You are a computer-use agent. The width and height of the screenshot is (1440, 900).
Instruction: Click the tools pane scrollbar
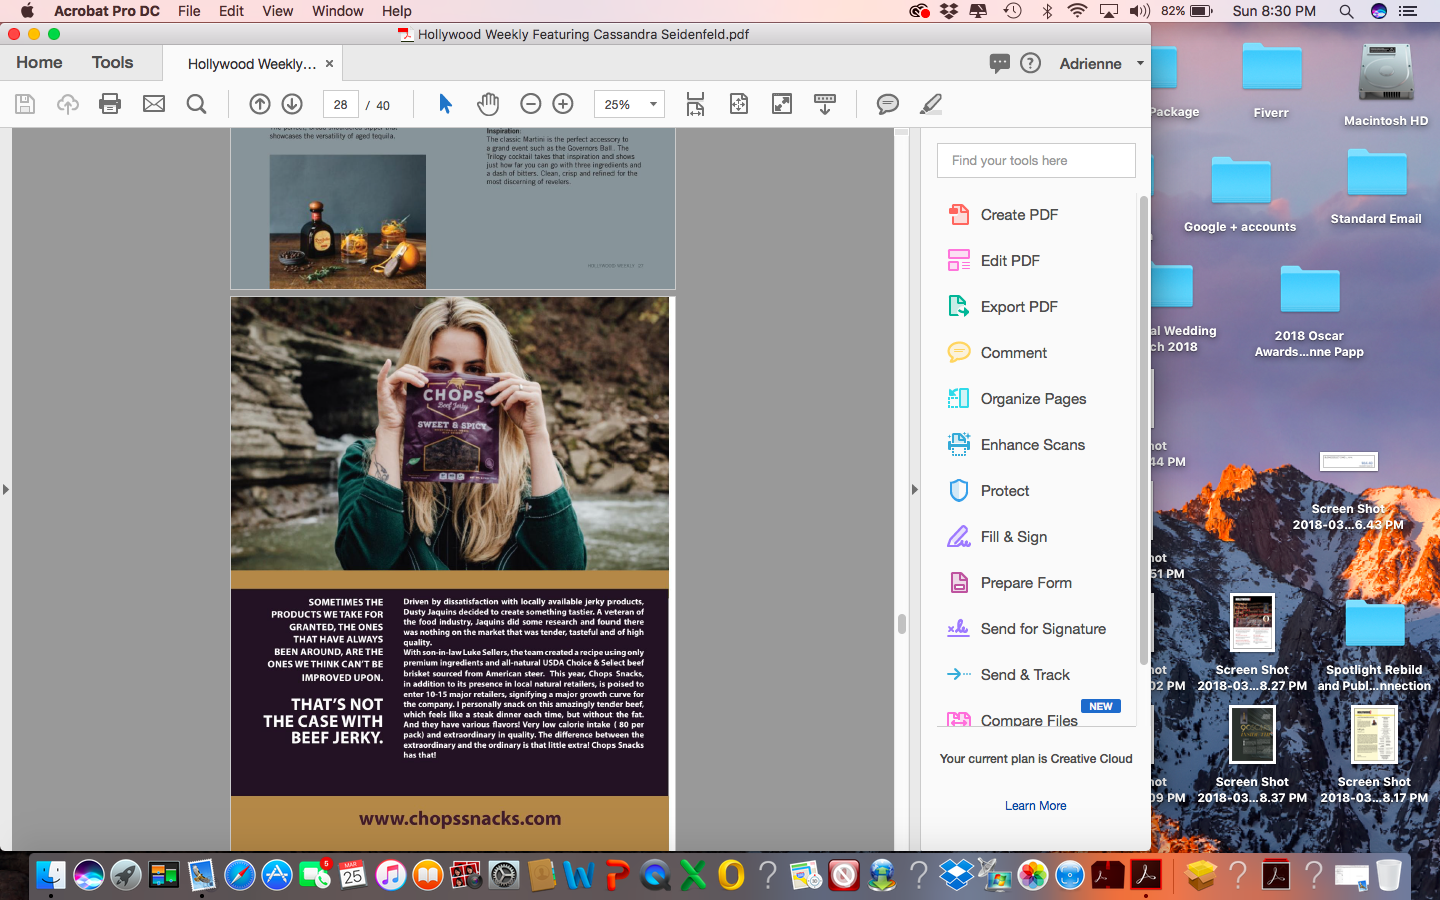1143,430
